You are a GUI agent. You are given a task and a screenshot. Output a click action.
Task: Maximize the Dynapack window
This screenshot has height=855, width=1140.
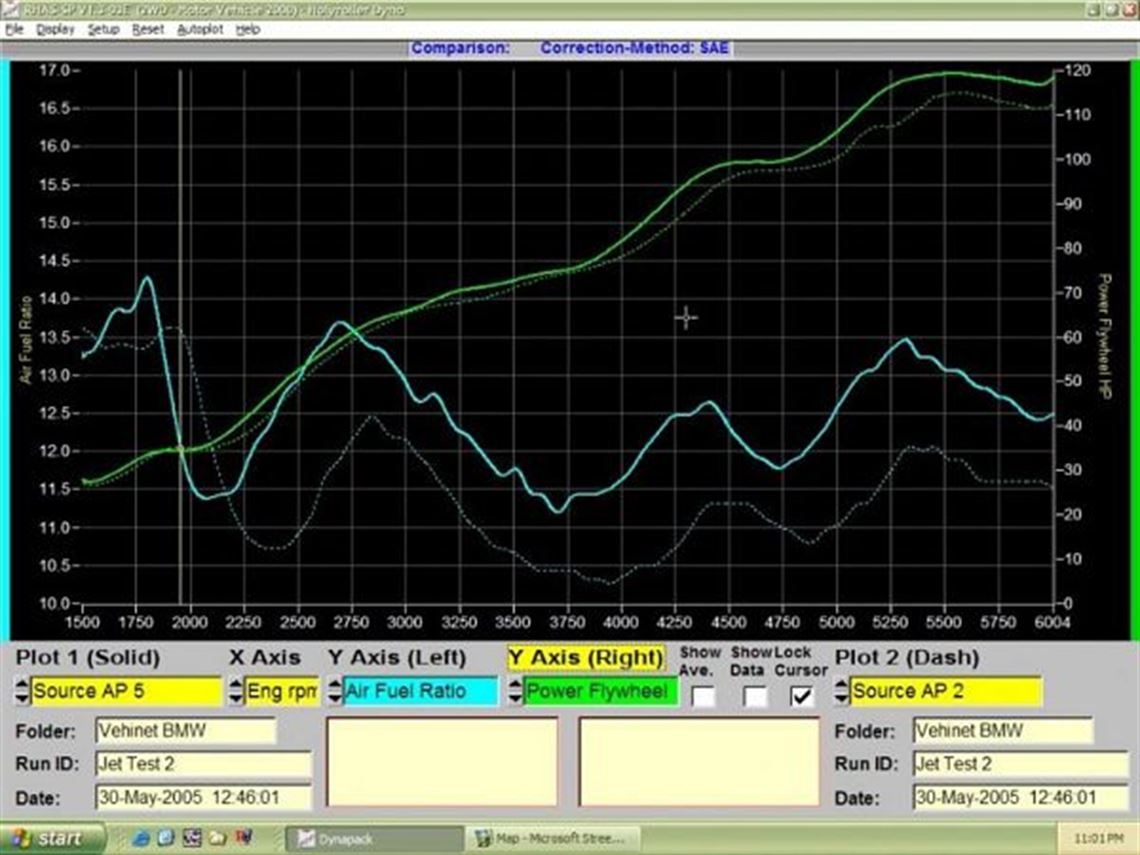tap(1112, 9)
